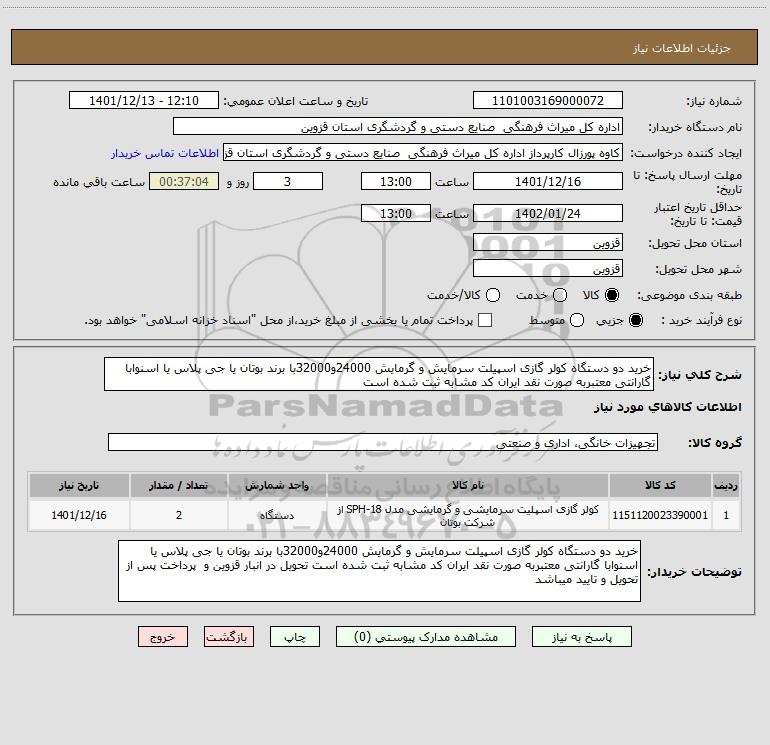Click the خروج exit button

pos(163,637)
